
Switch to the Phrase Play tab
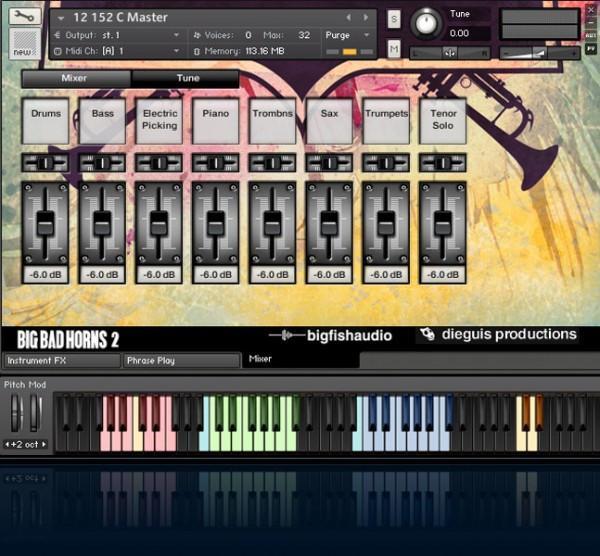point(180,360)
